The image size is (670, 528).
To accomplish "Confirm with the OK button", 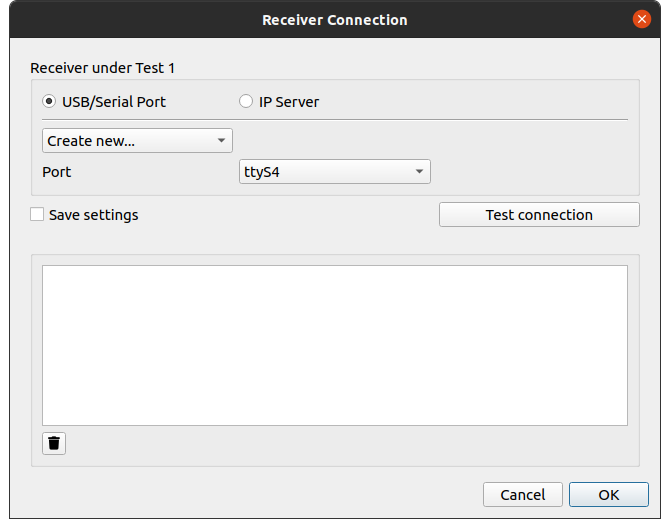I will (x=608, y=494).
